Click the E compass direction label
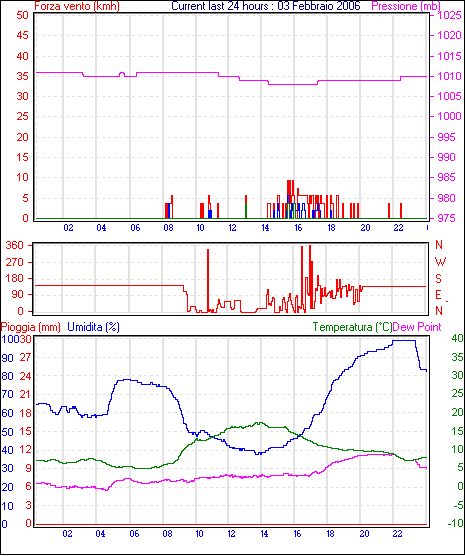465x556 pixels. [438, 295]
